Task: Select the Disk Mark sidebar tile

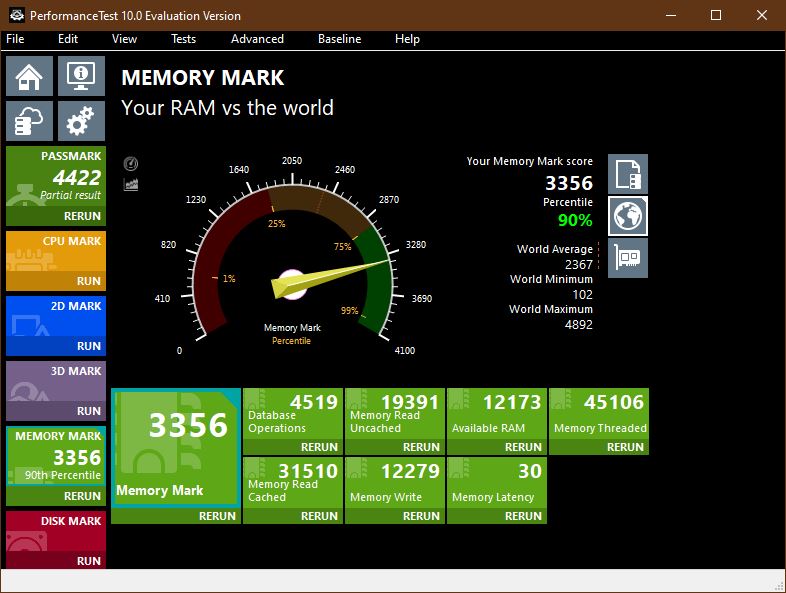Action: [56, 531]
